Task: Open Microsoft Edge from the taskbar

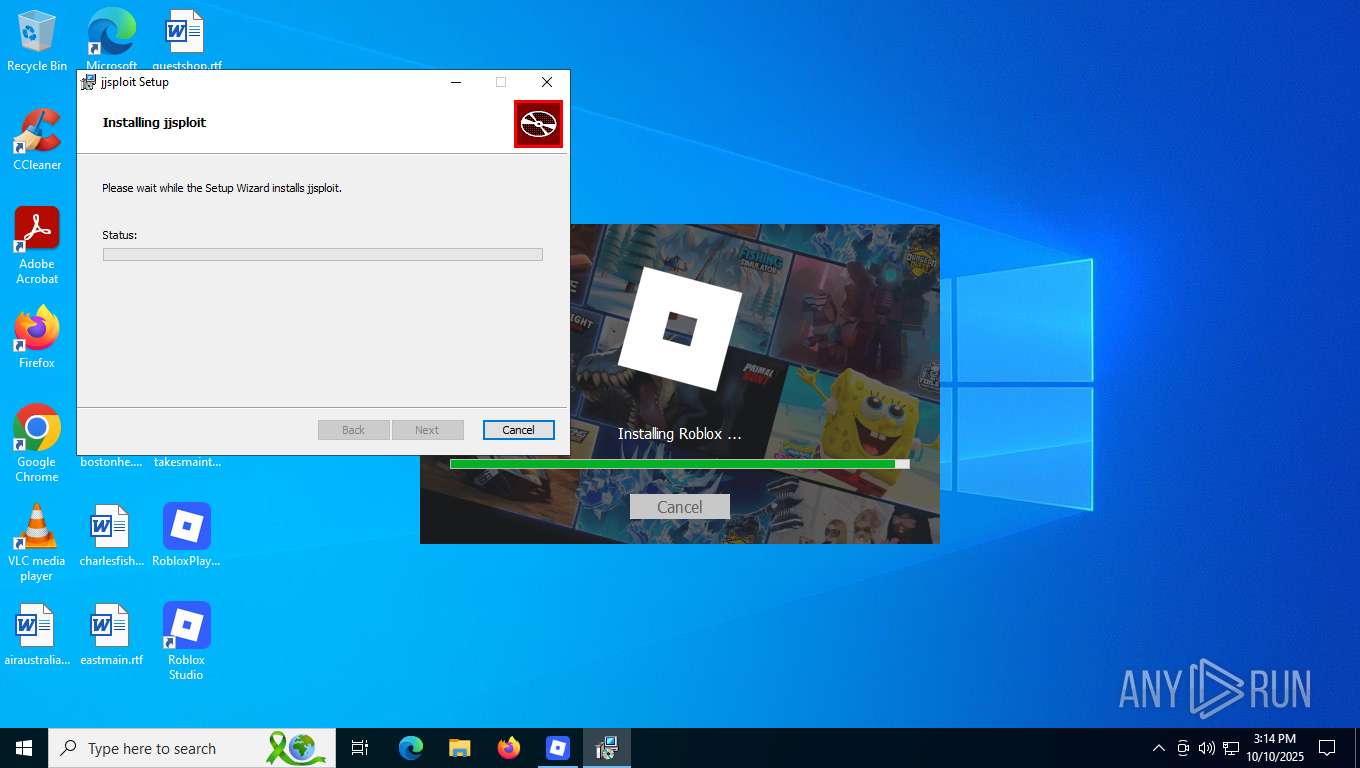Action: click(410, 748)
